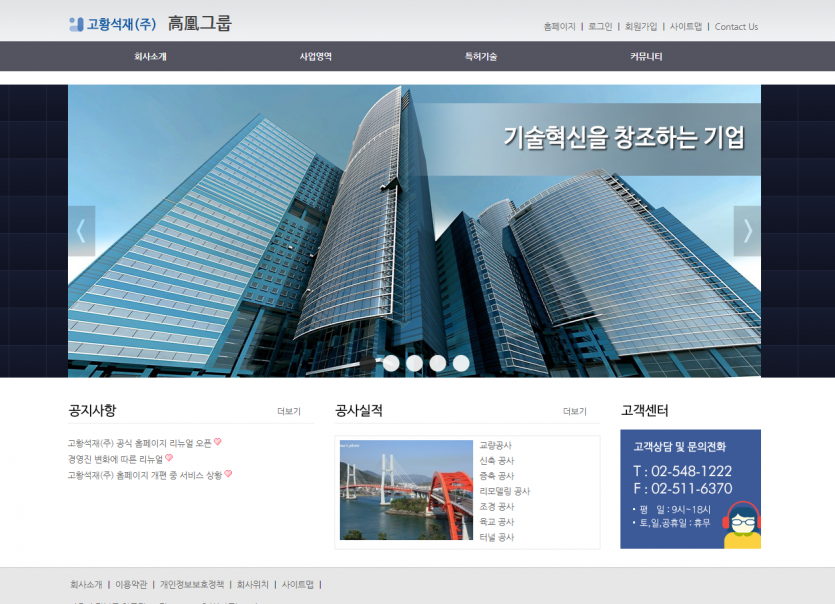Open the 사업영역 navigation menu

316,57
